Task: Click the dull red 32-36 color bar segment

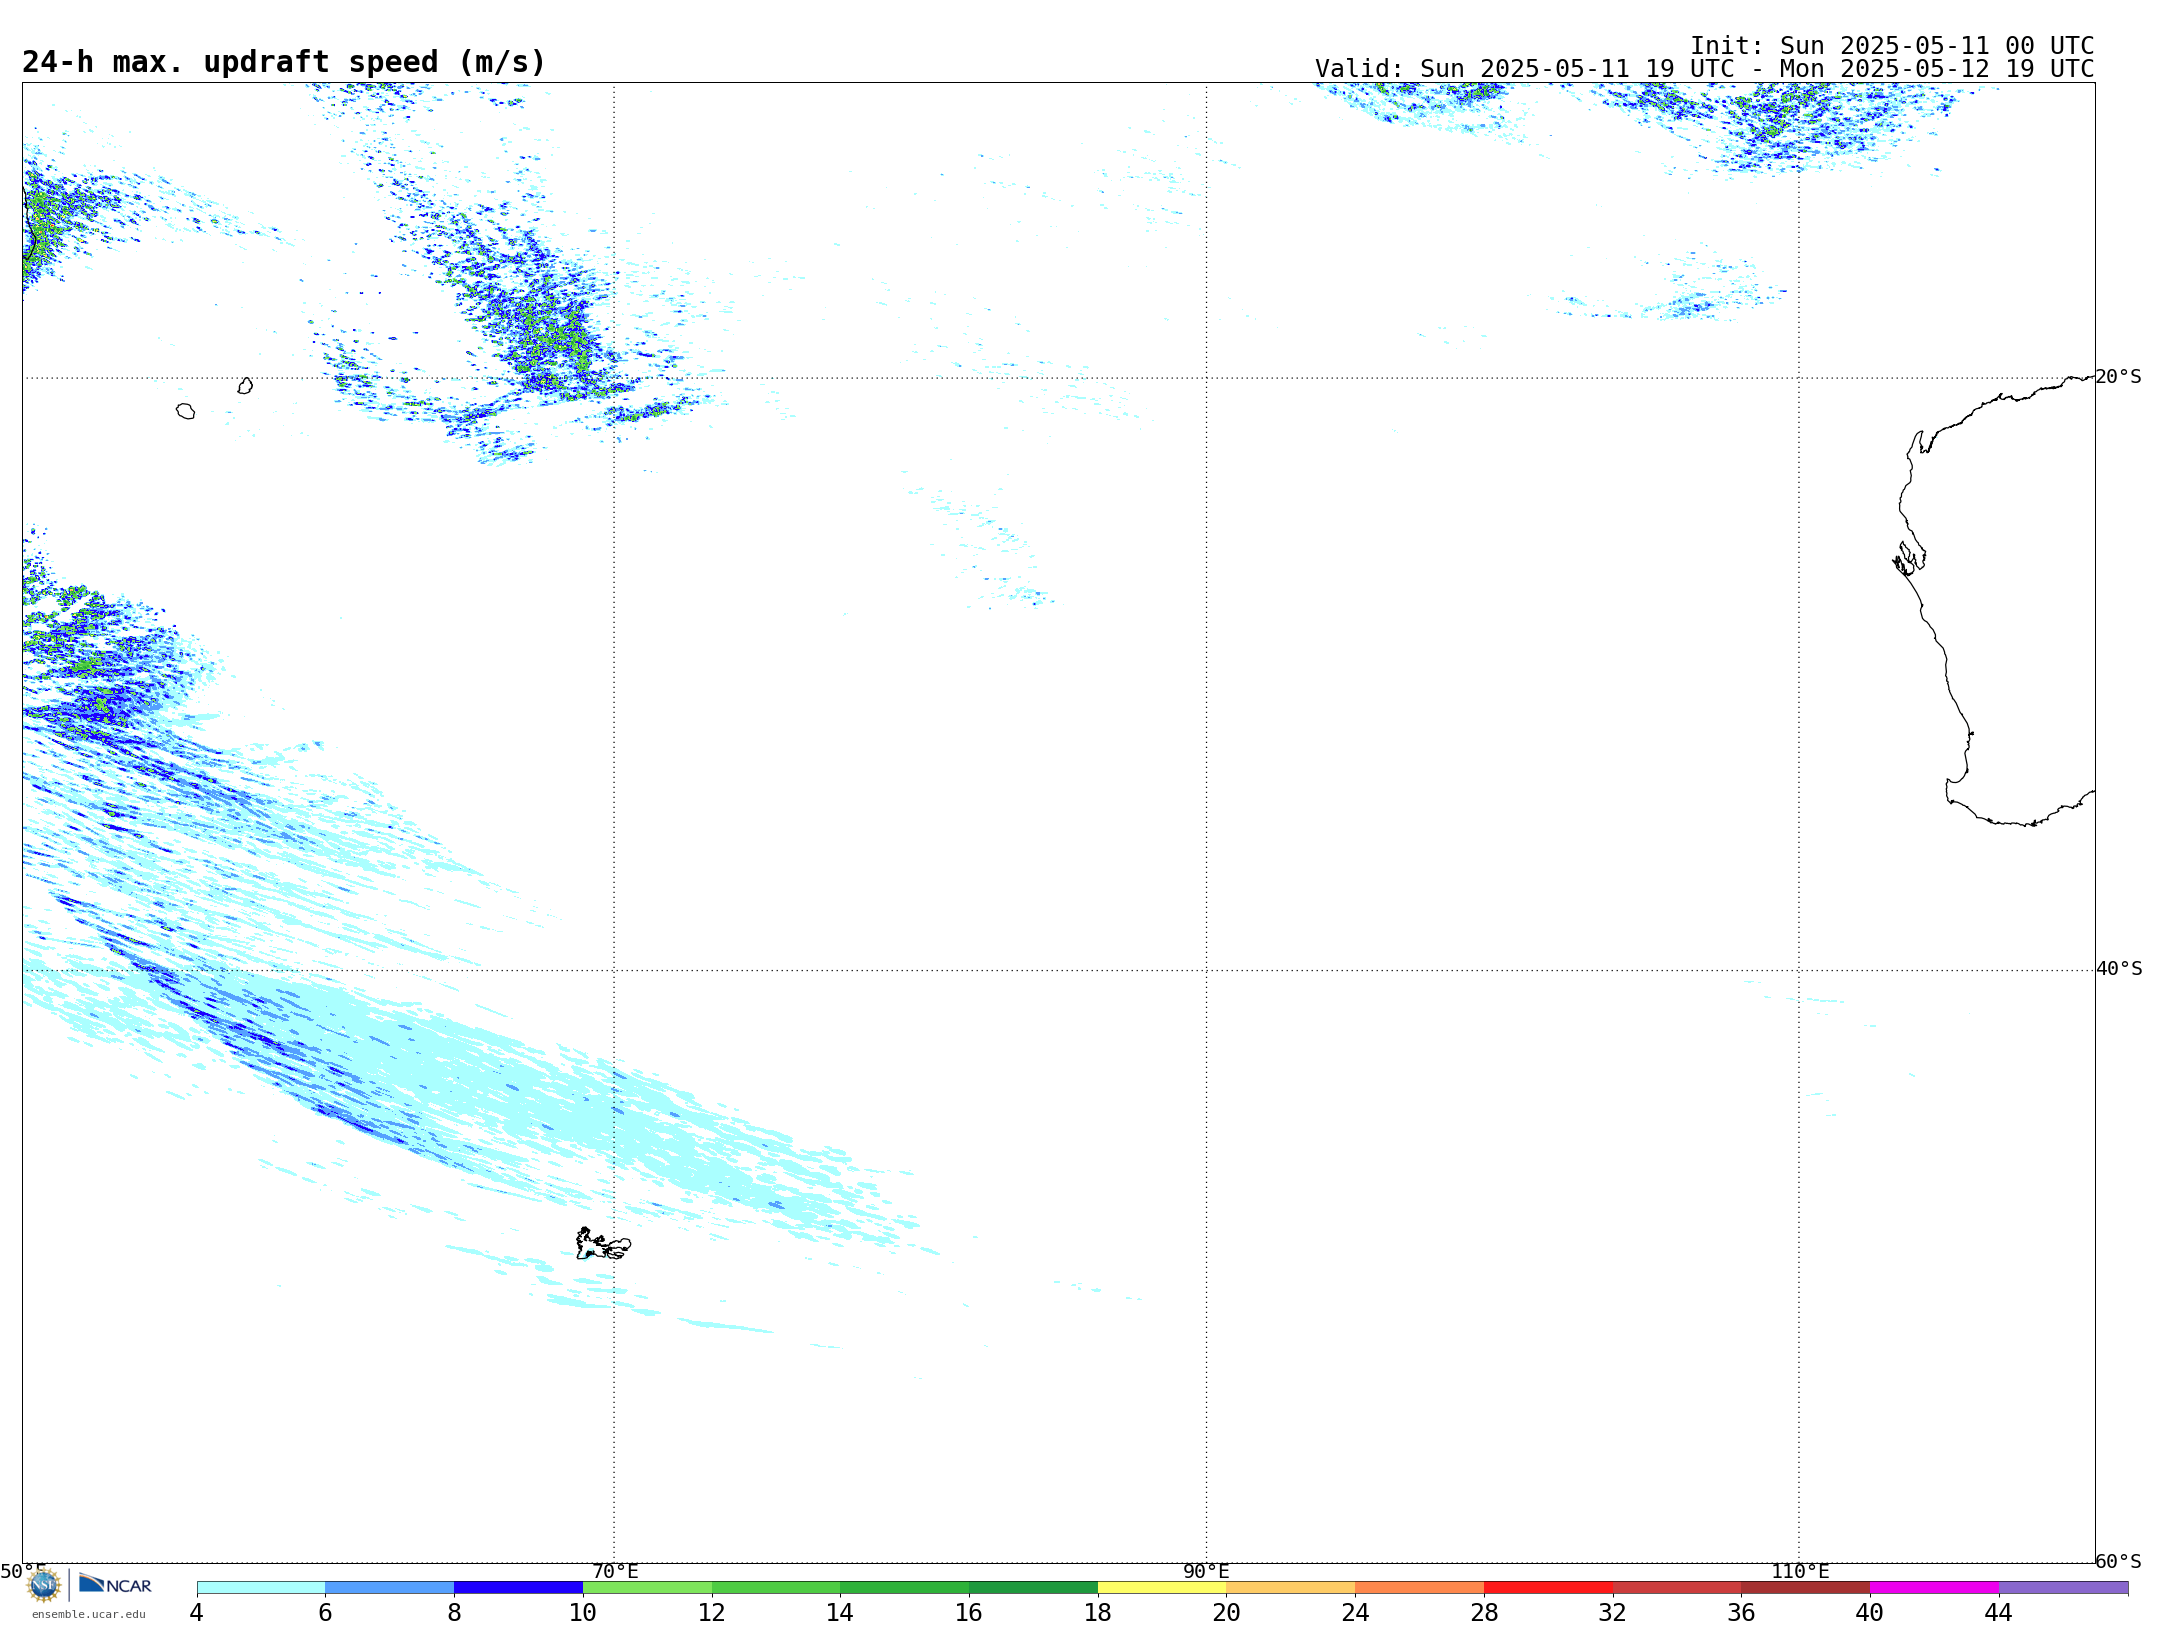Action: pyautogui.click(x=1677, y=1588)
